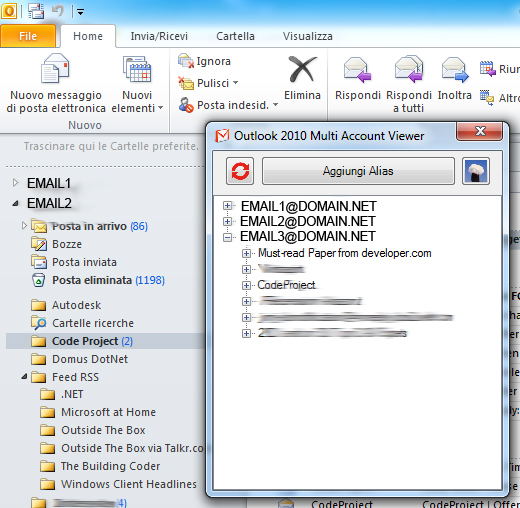
Task: Click the Send/Receive quick access icon
Action: coord(36,11)
